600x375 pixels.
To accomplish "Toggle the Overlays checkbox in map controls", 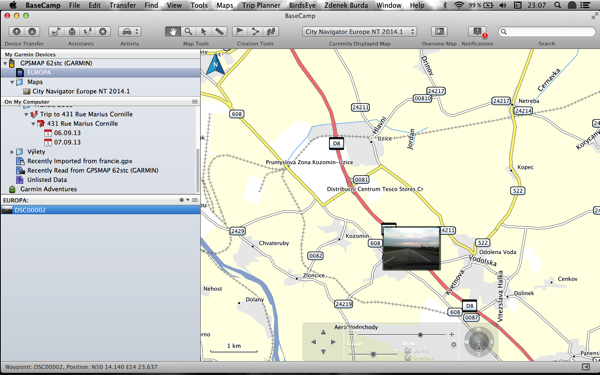I will [x=408, y=357].
